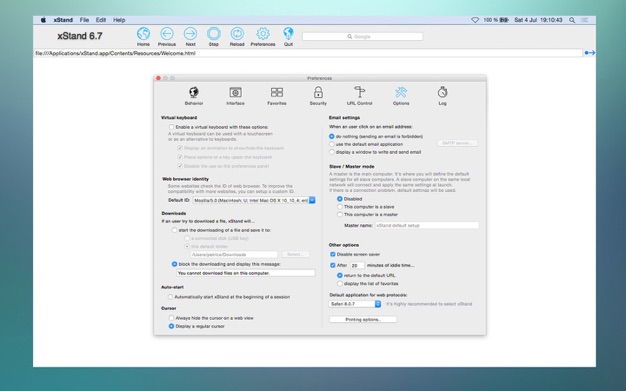Open the xStand menu in the menu bar
The height and width of the screenshot is (391, 626).
pyautogui.click(x=63, y=20)
